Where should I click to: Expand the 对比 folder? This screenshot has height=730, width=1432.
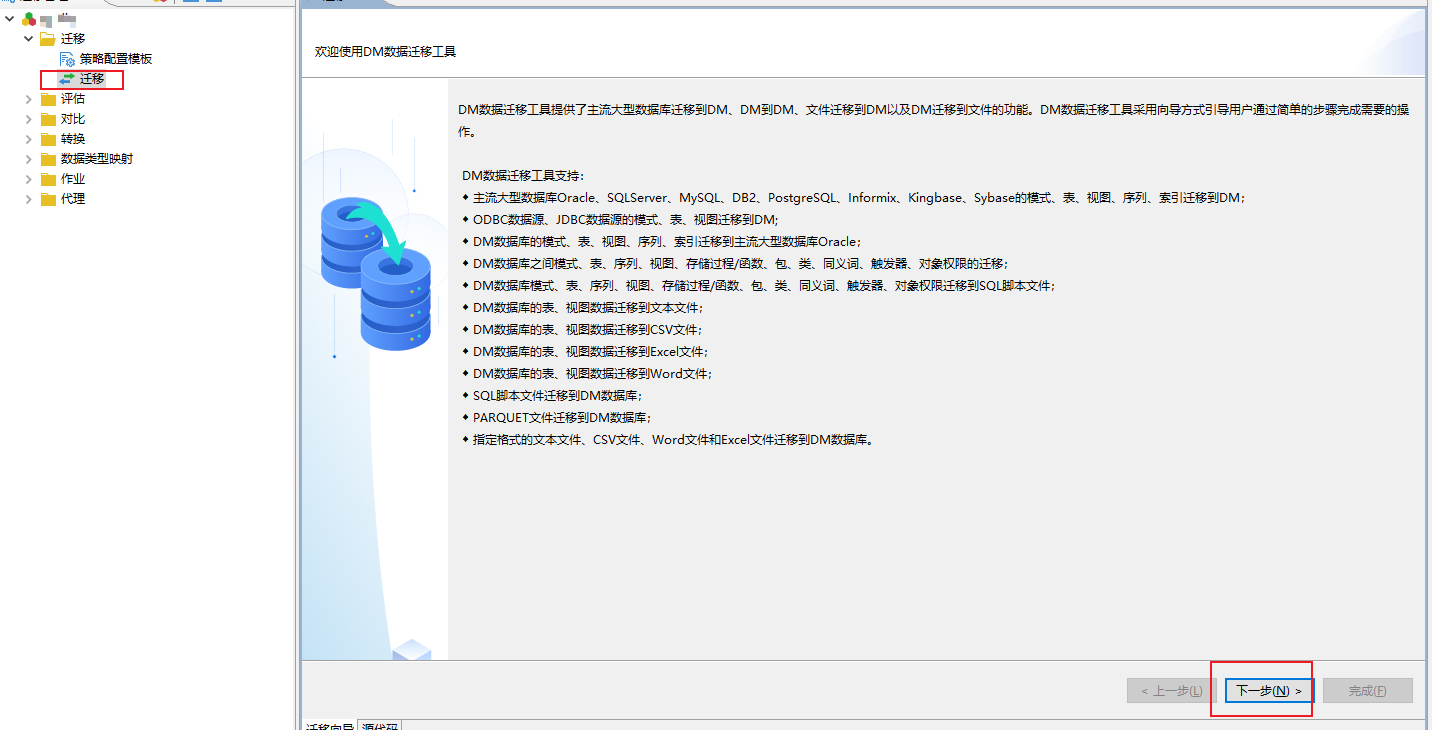[x=29, y=119]
